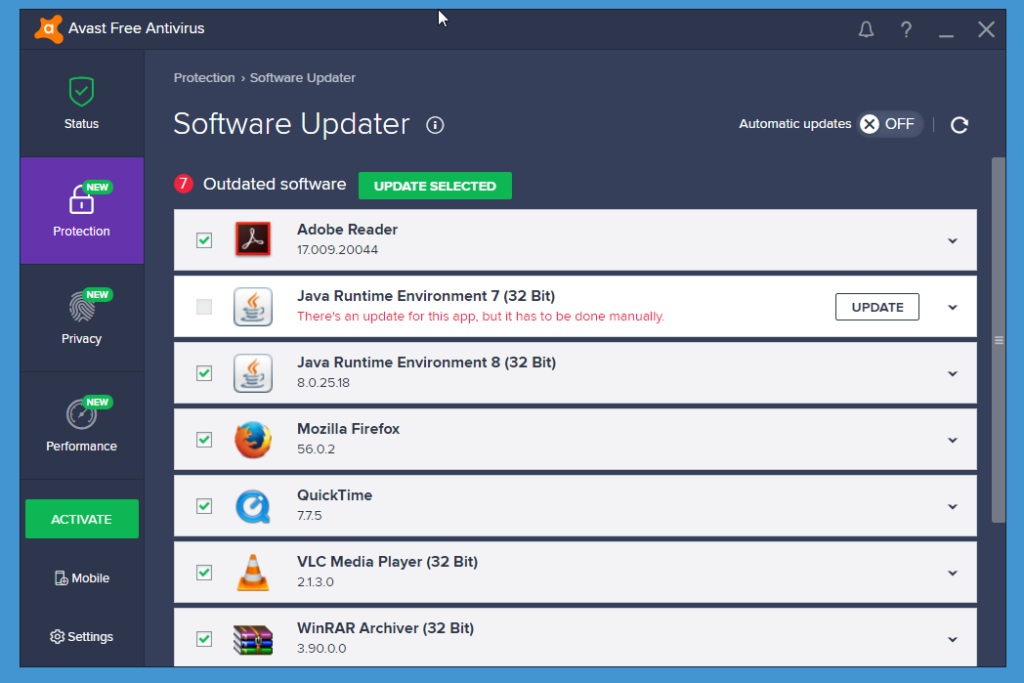Screen dimensions: 1024x683
Task: Expand VLC Media Player details chevron
Action: click(952, 574)
